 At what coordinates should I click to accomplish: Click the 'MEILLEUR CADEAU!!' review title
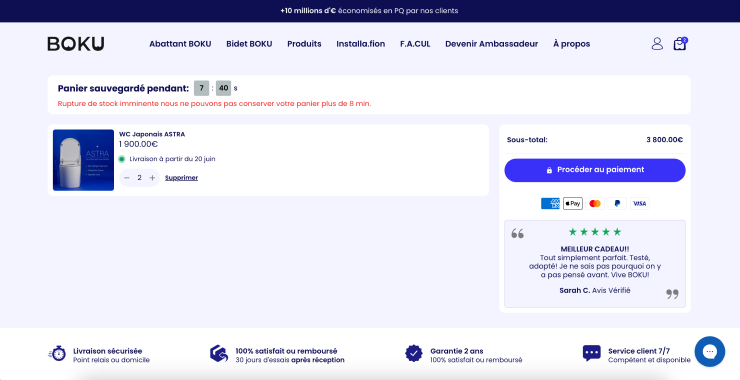click(x=595, y=249)
